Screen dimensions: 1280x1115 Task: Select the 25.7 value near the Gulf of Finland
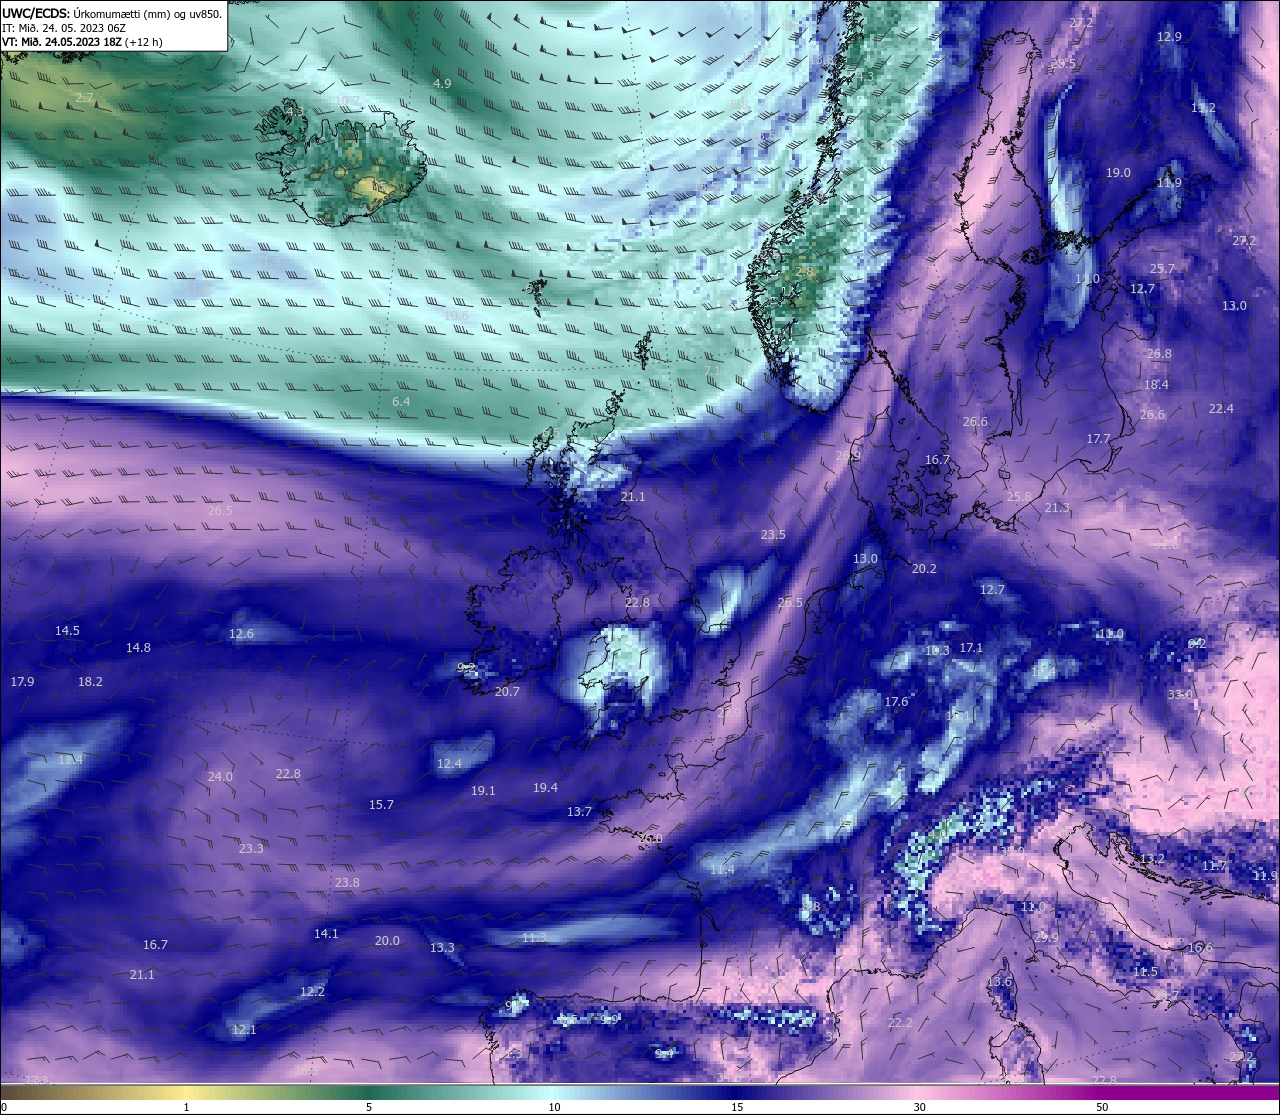coord(1162,269)
